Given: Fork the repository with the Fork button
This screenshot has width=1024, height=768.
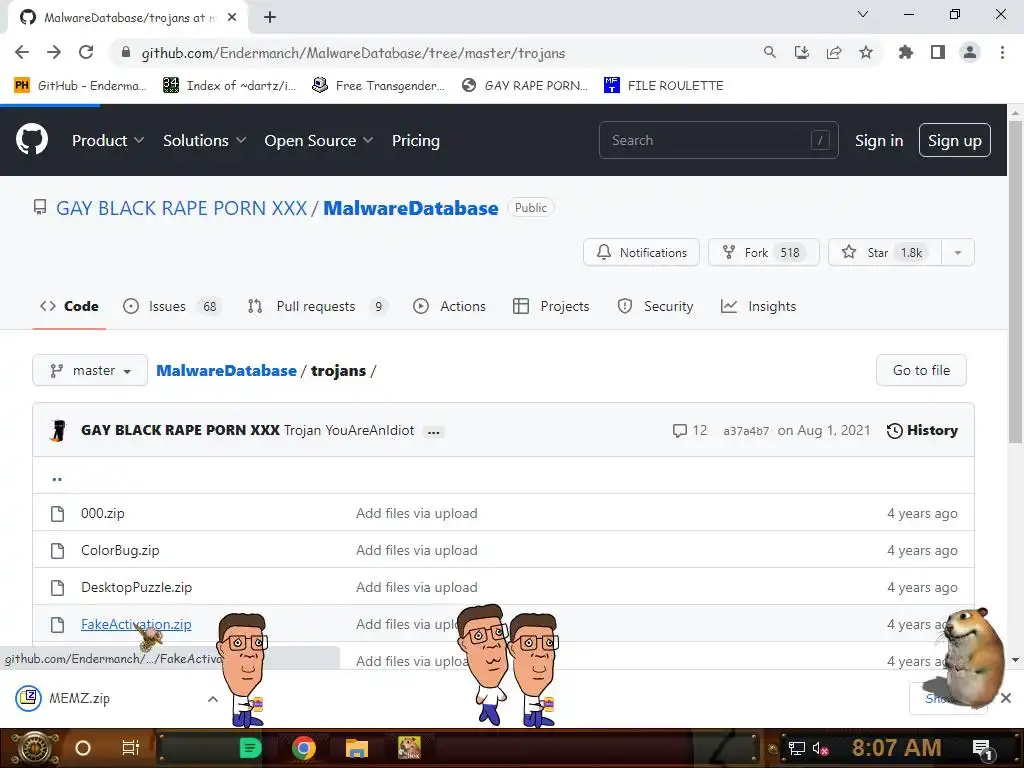Looking at the screenshot, I should (763, 253).
